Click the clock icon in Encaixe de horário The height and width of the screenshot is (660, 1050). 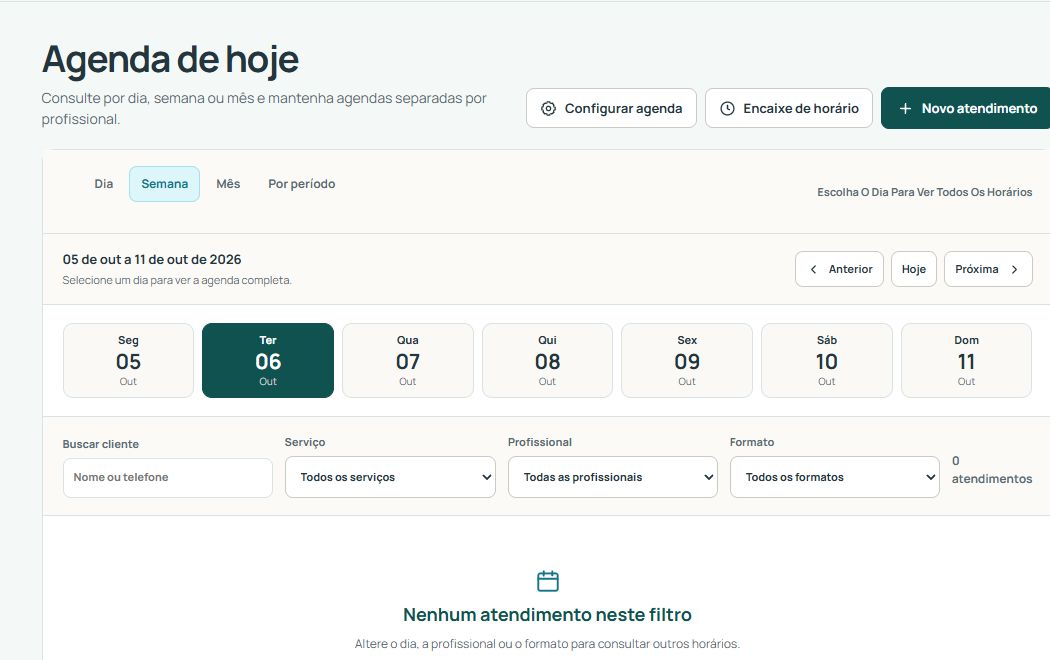click(x=727, y=108)
